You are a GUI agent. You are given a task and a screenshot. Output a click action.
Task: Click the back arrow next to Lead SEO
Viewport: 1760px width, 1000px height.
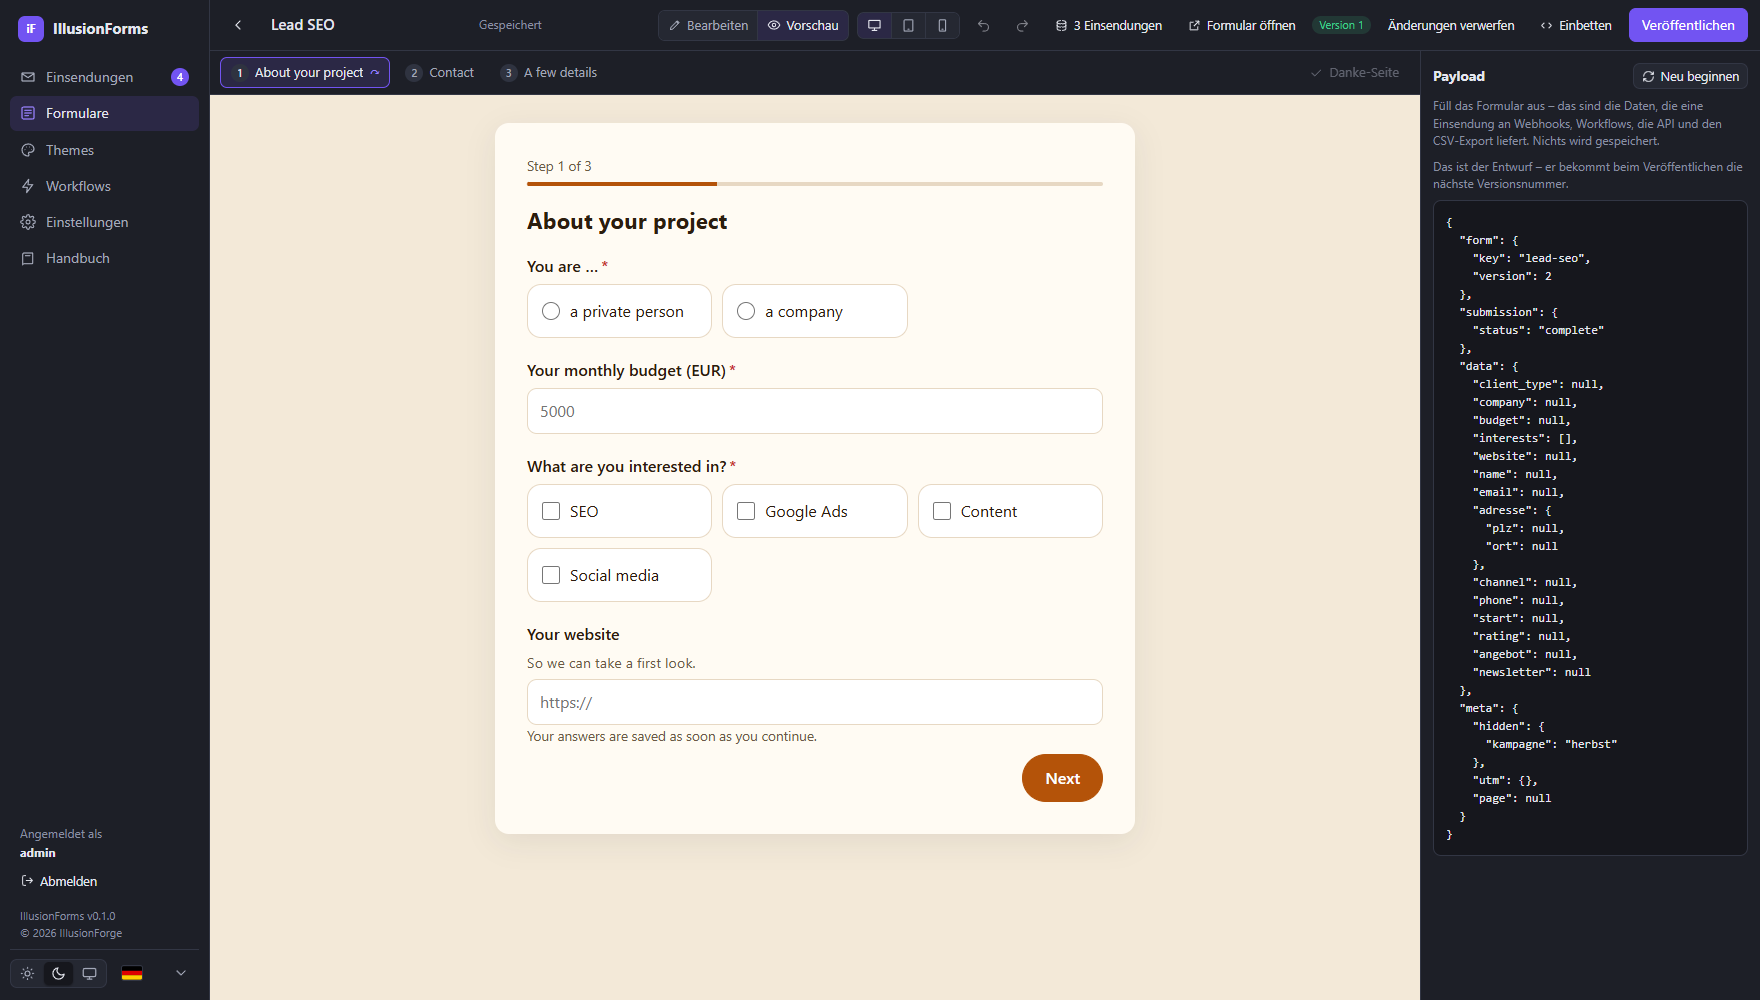(238, 25)
